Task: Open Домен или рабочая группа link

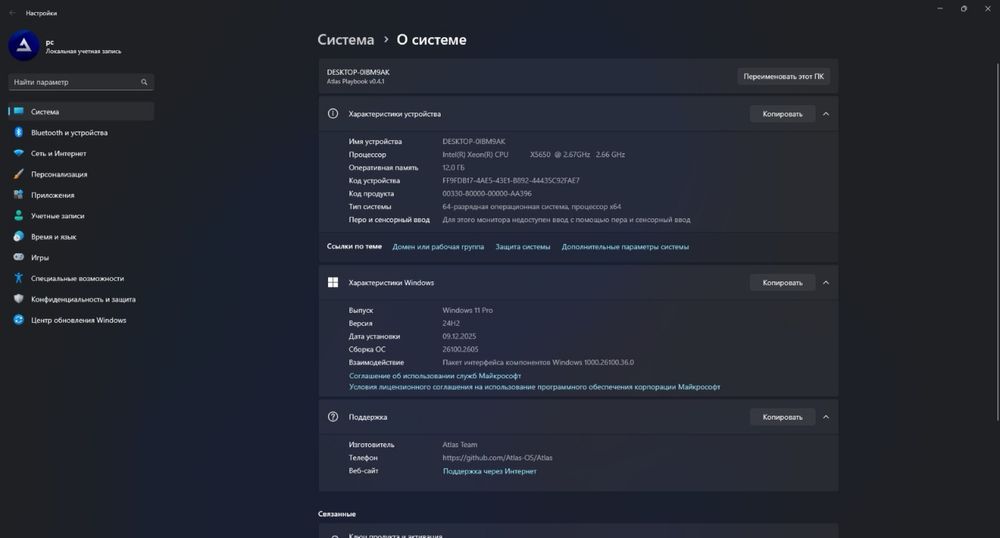Action: coord(438,246)
